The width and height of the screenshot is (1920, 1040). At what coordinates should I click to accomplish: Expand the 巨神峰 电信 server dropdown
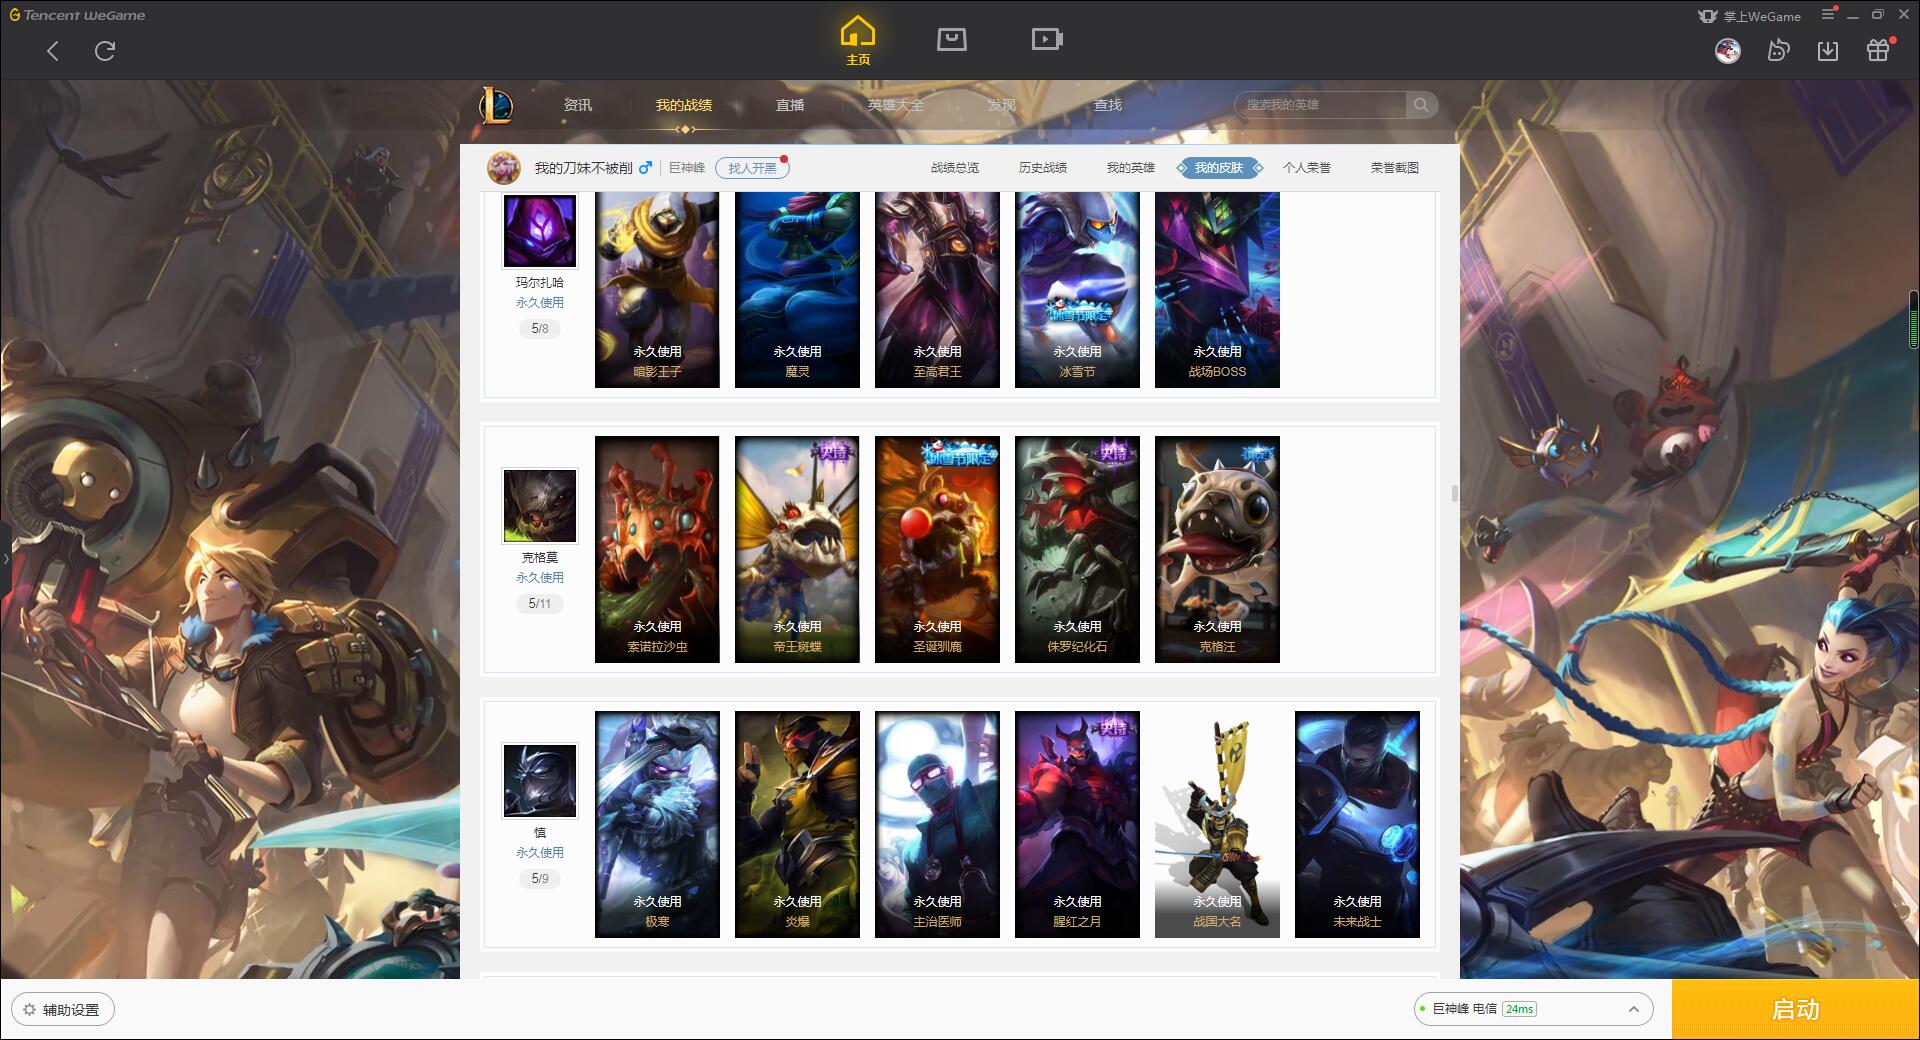click(x=1532, y=1009)
